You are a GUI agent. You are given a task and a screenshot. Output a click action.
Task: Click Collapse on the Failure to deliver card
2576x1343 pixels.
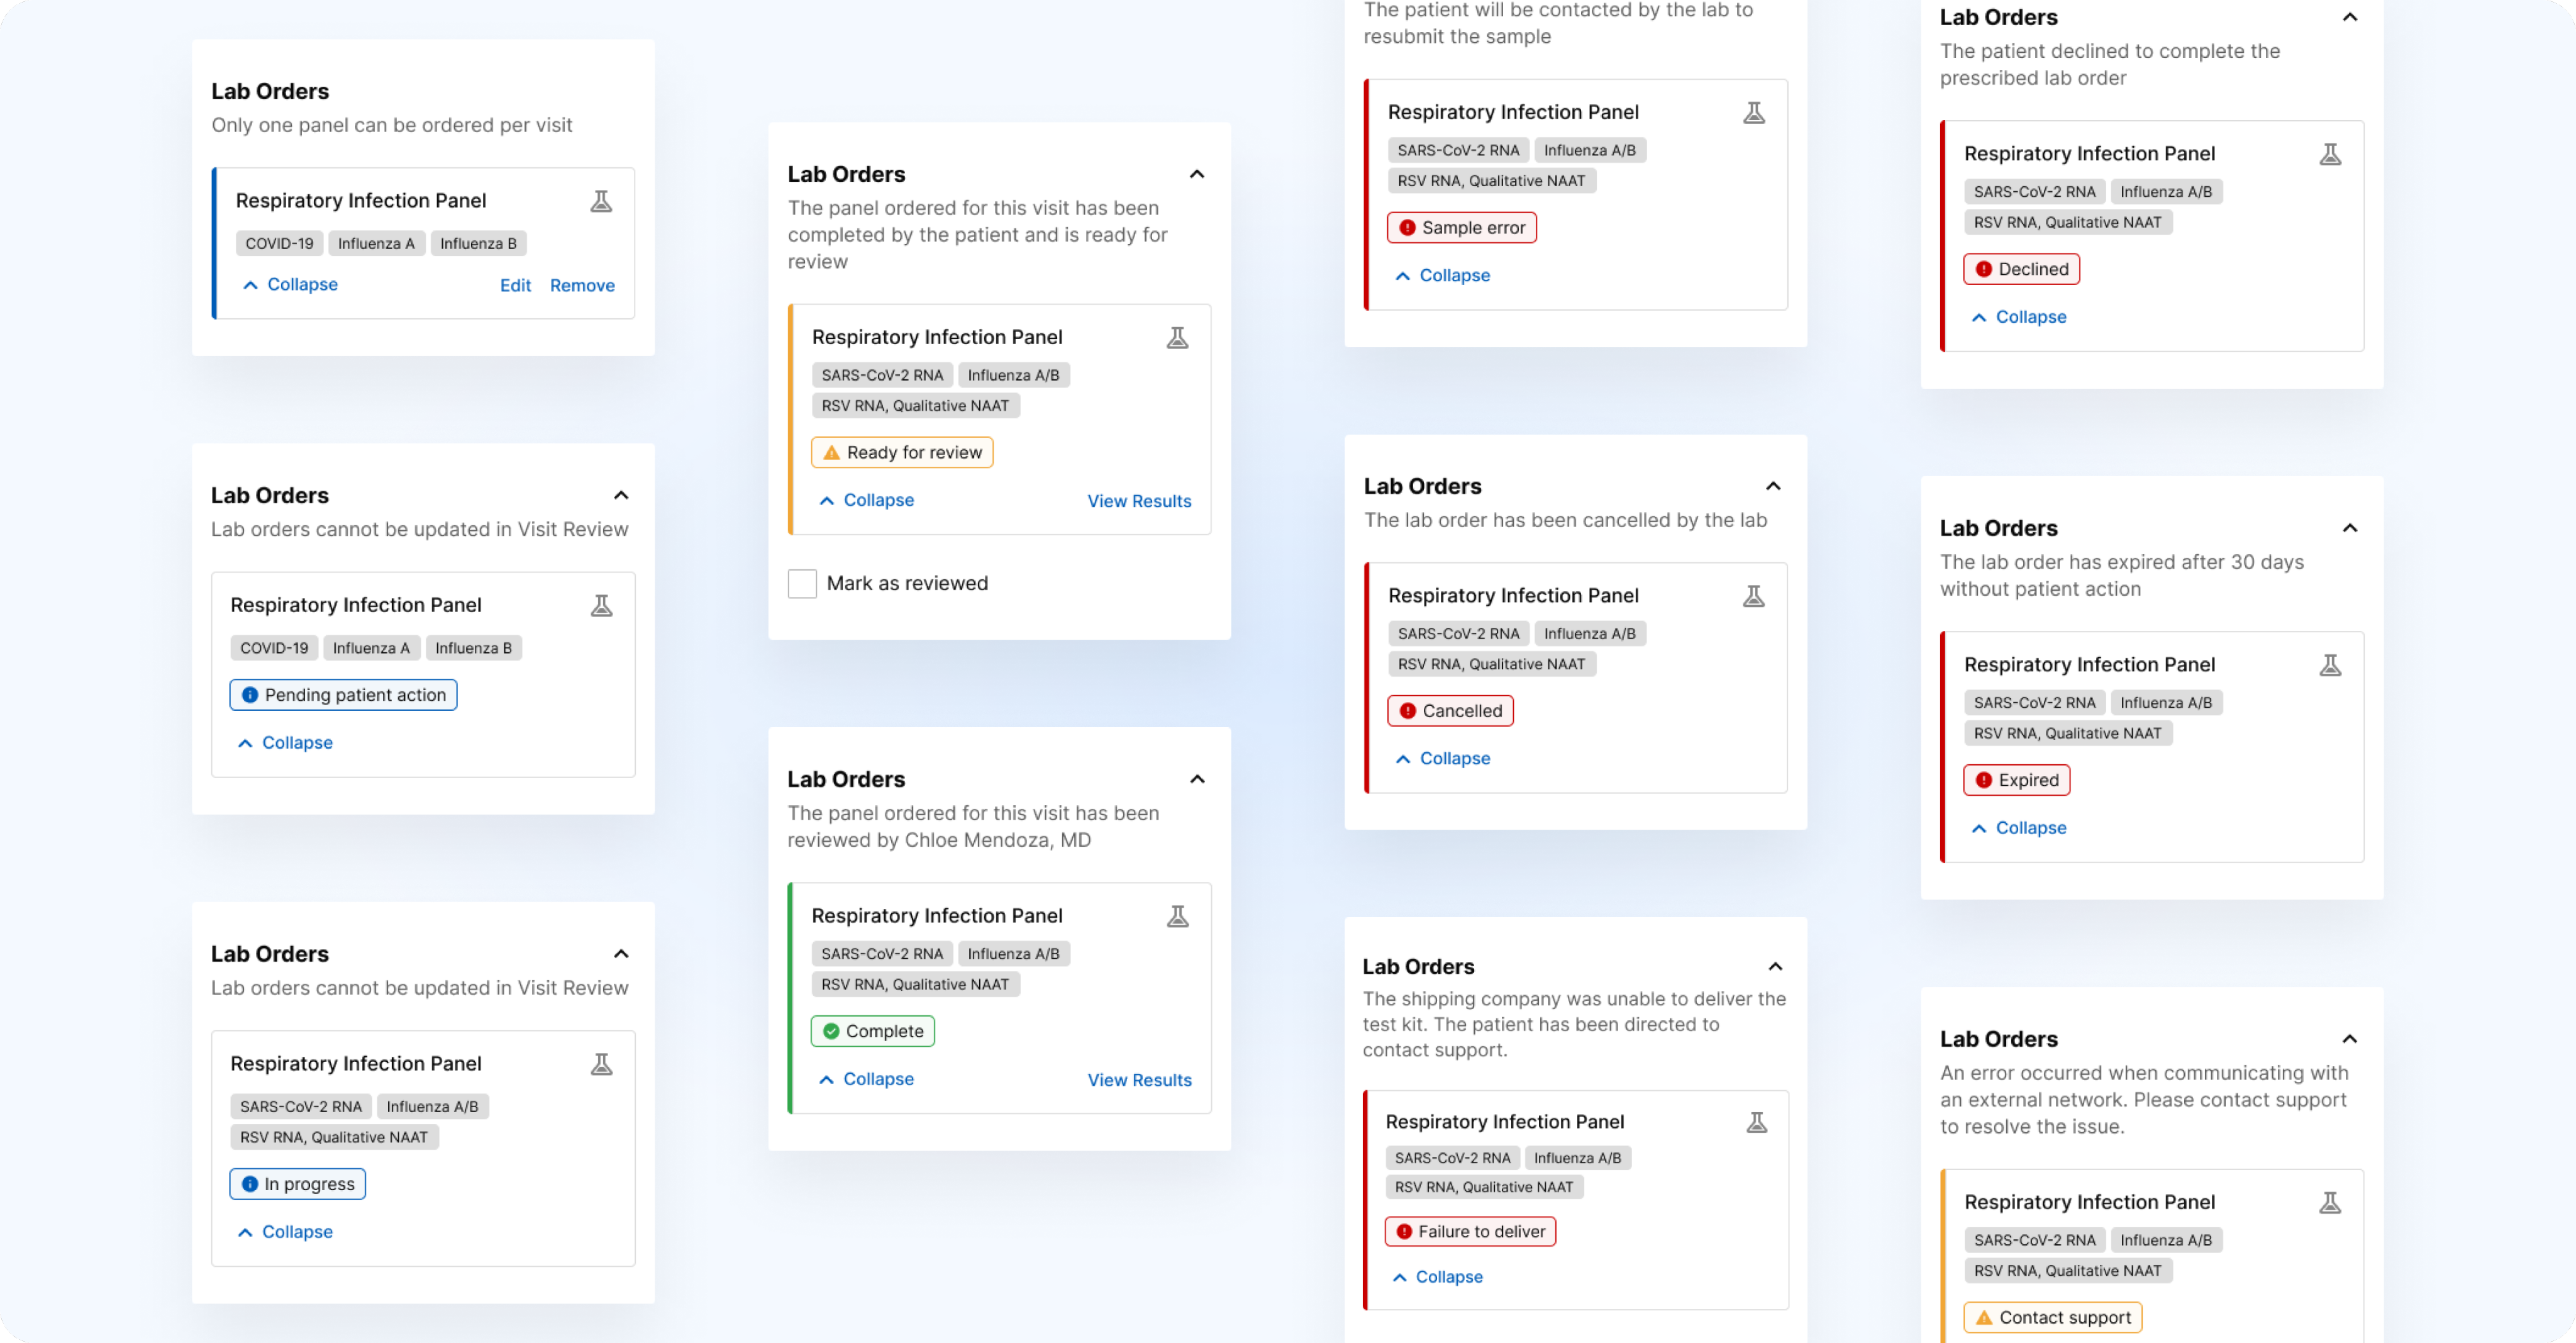point(1437,1277)
